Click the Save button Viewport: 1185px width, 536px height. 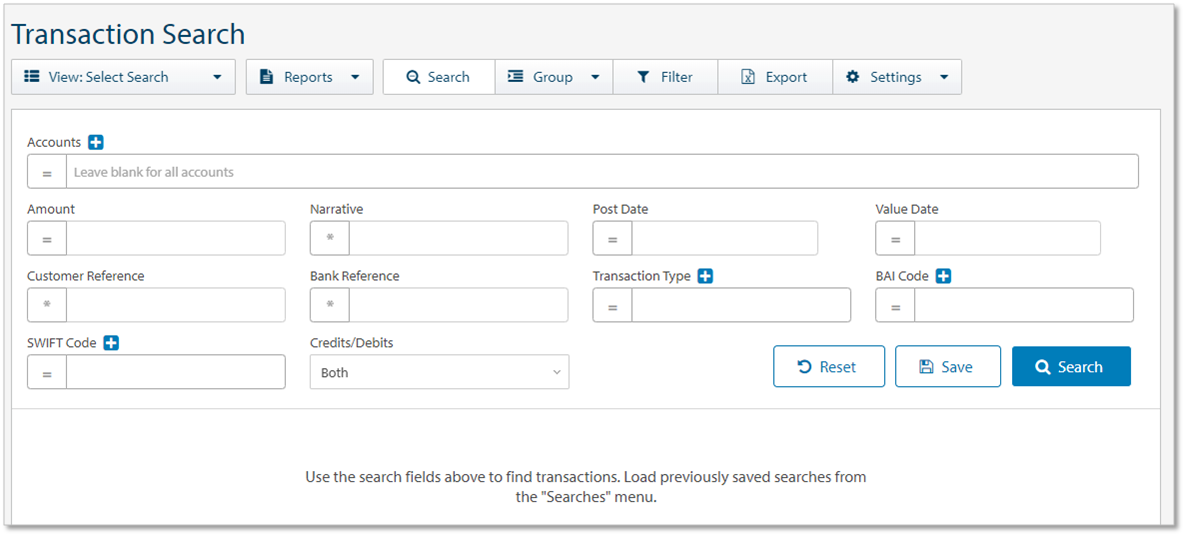[x=946, y=367]
